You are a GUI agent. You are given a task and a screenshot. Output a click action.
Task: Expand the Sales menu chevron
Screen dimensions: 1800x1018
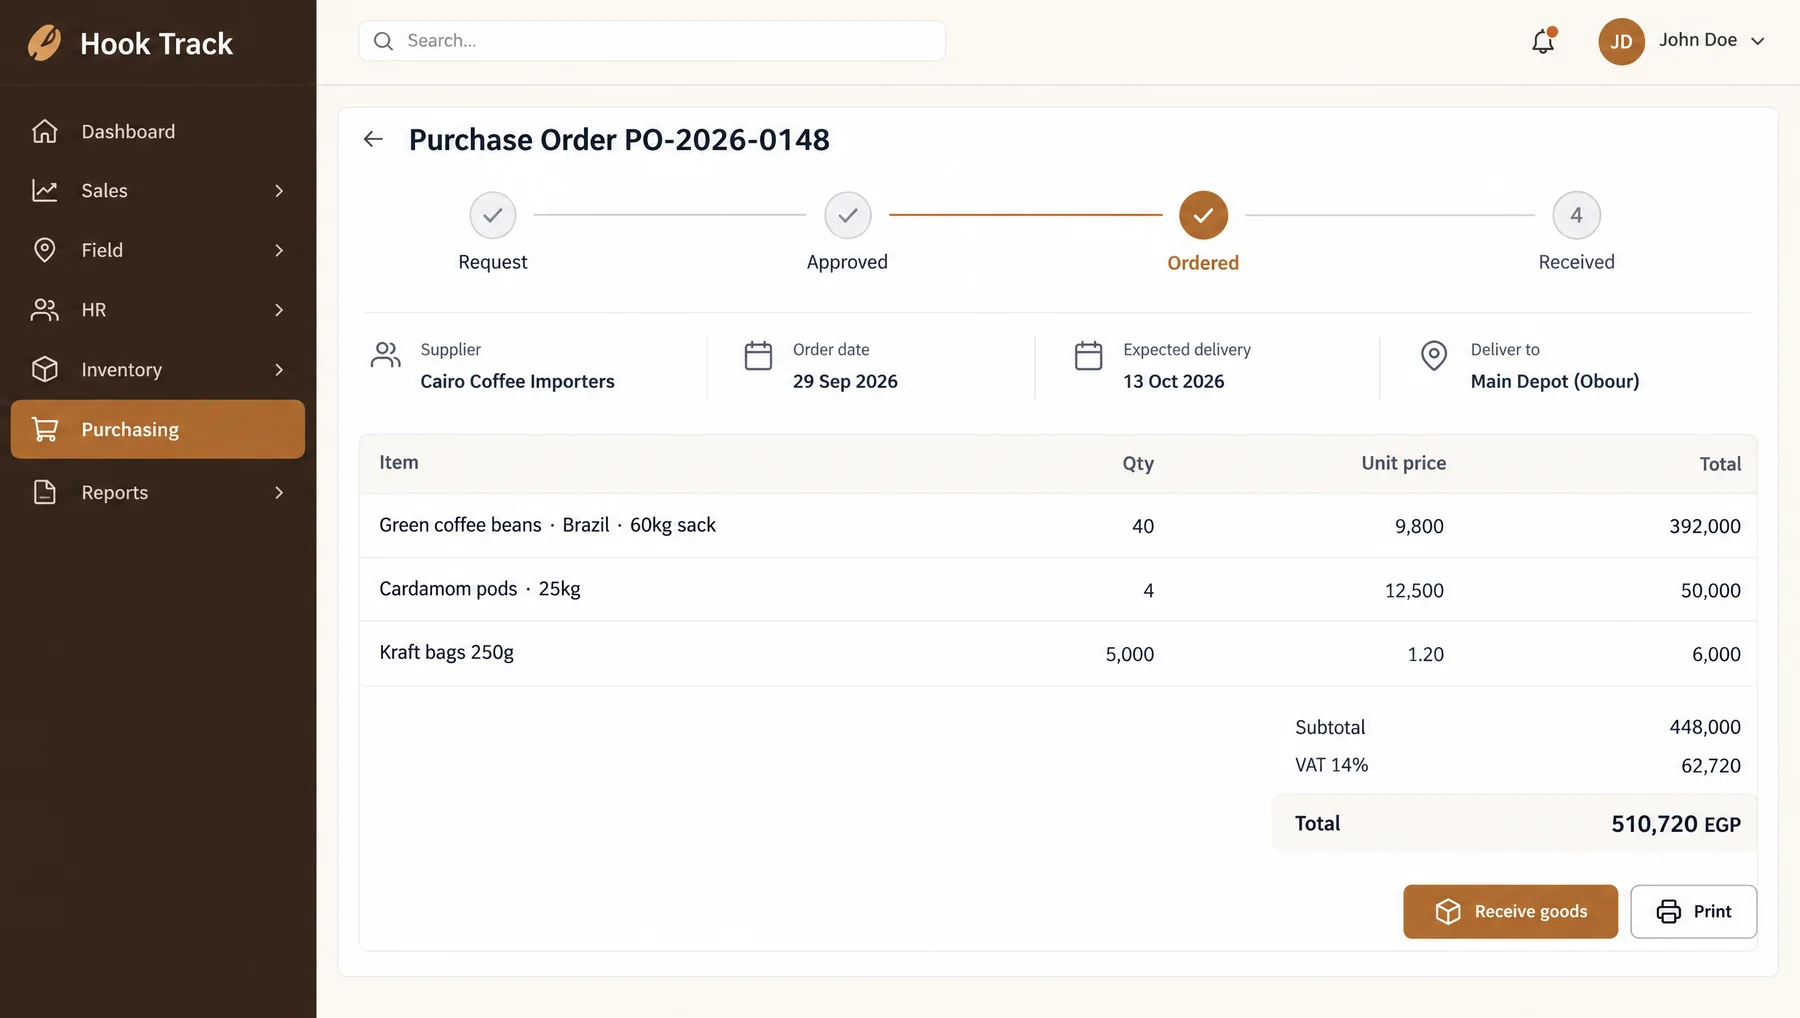coord(279,190)
